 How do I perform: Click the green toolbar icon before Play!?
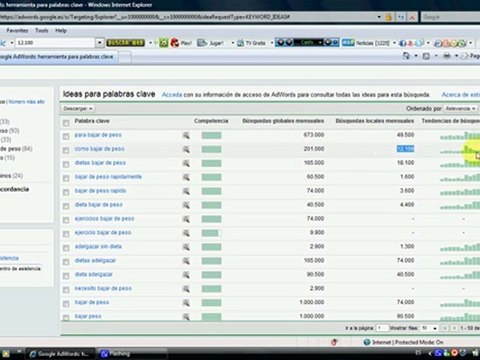click(164, 43)
